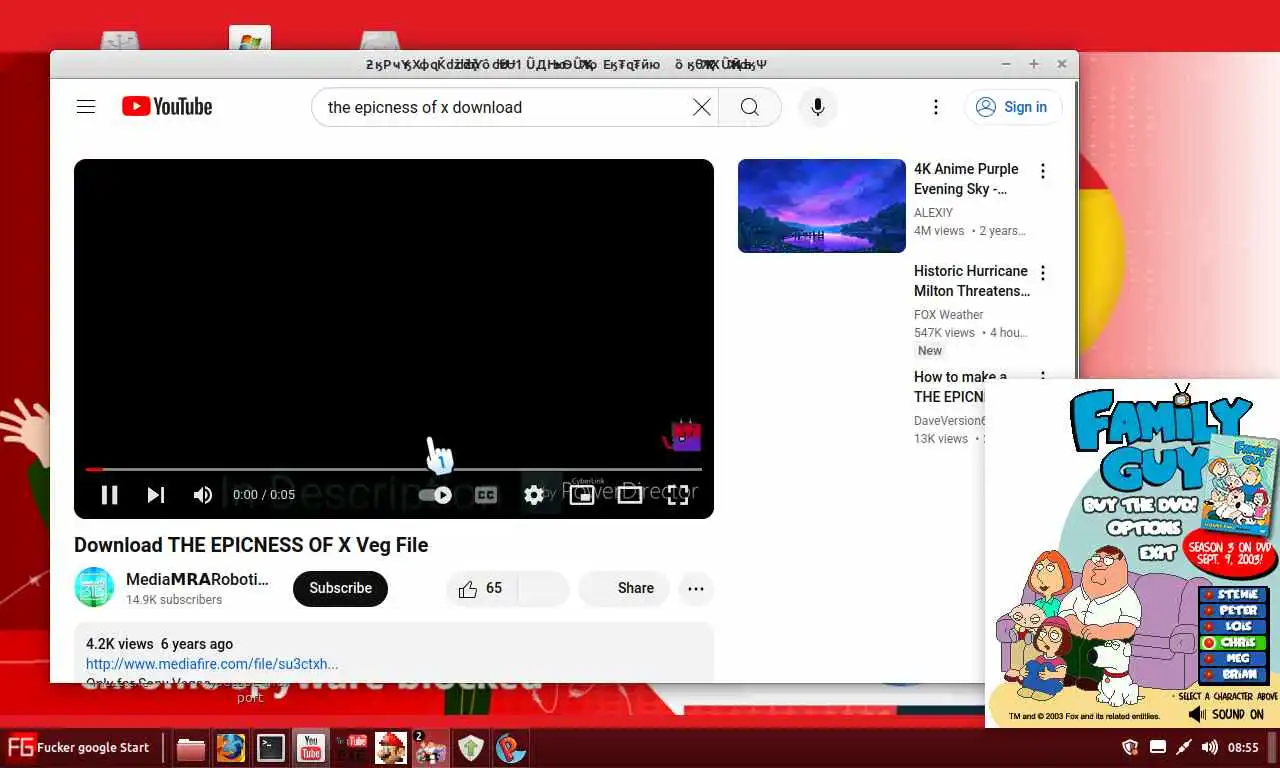Open the system tray volume icon
1280x768 pixels.
coord(1209,747)
